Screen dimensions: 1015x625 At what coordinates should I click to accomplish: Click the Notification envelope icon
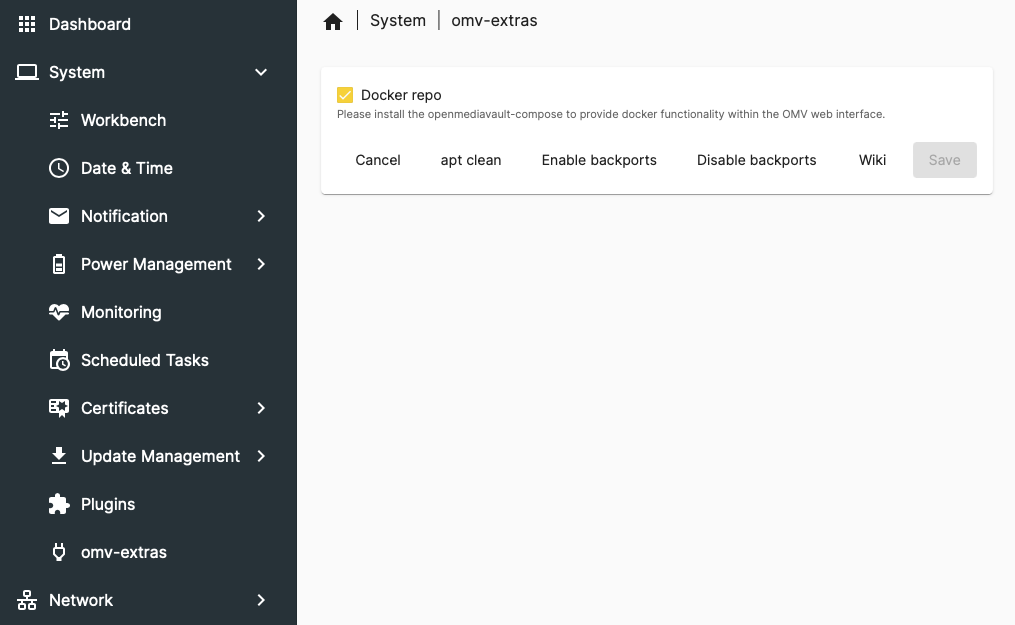coord(59,216)
